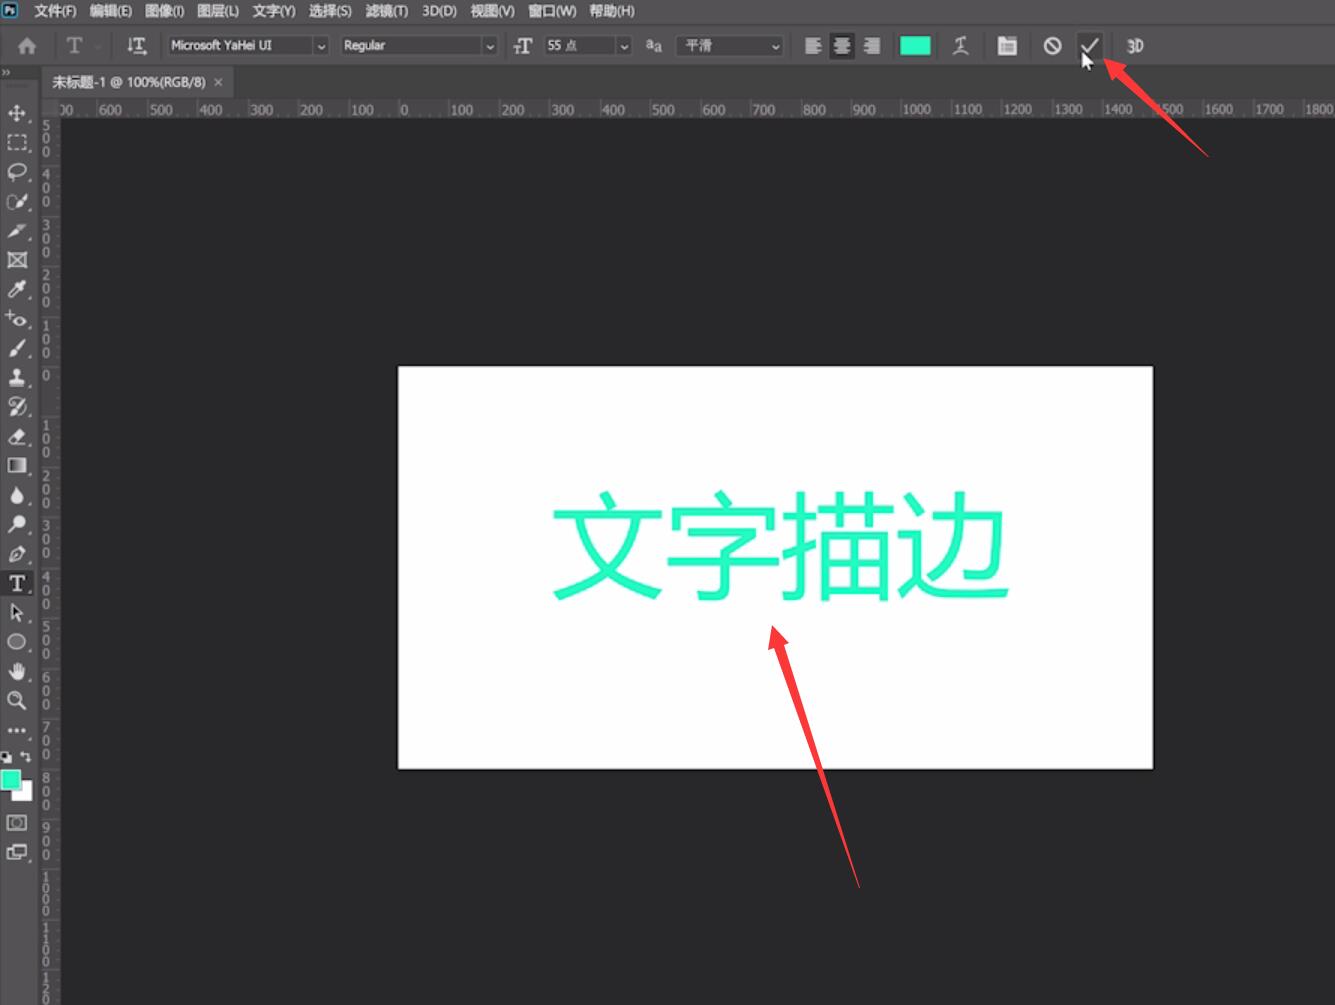Open the text color swatch in options bar
Screen dimensions: 1335x1005
click(x=915, y=46)
